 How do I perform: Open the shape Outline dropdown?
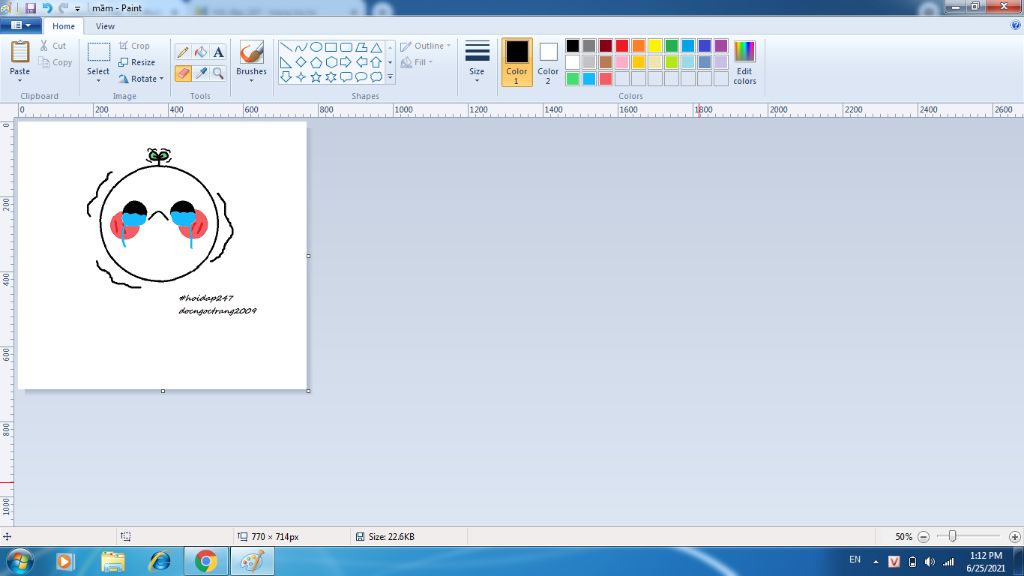(x=426, y=46)
